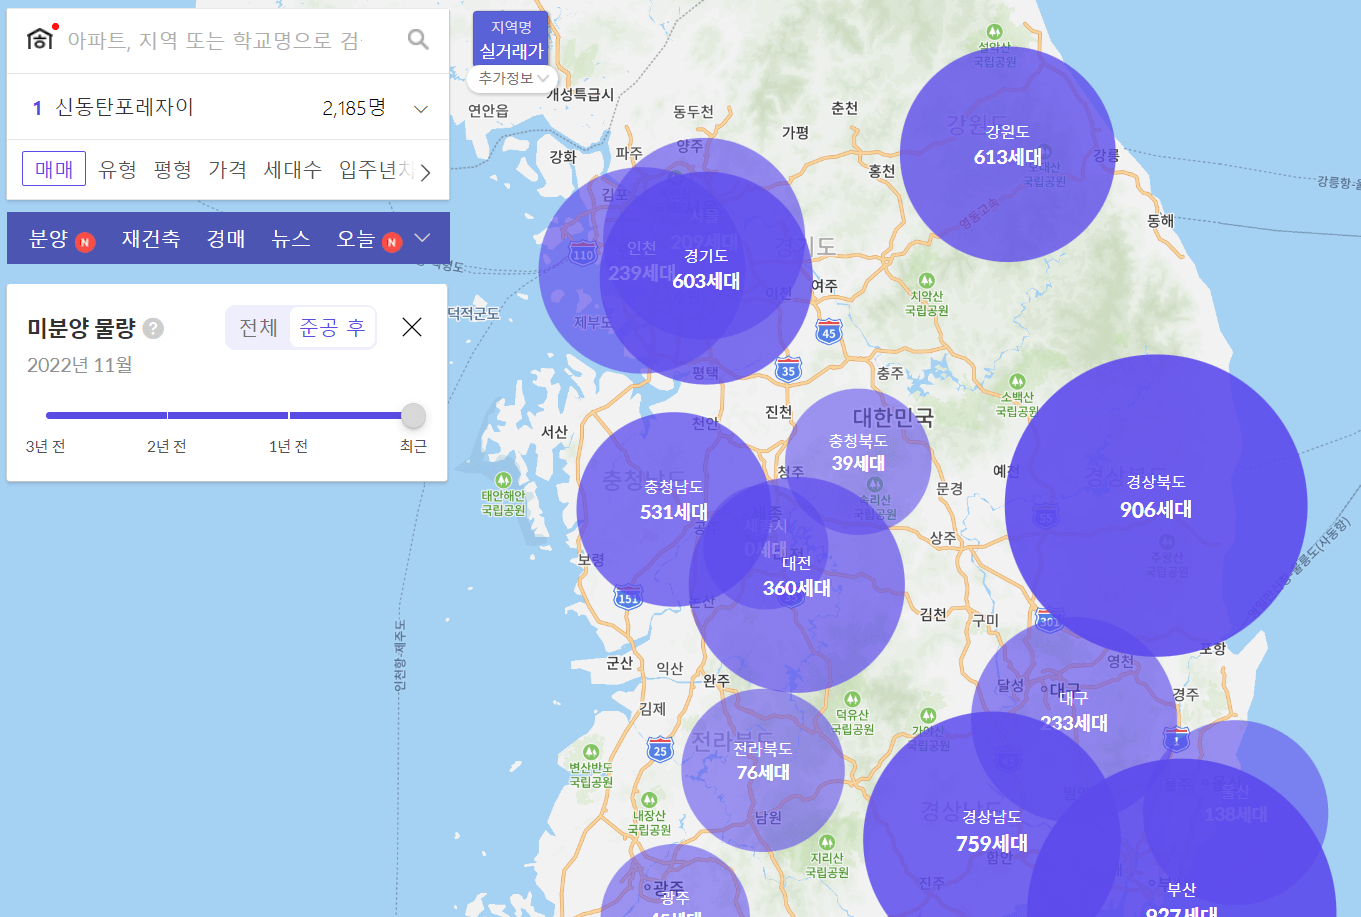The image size is (1361, 917).
Task: Click the highway 35 shield icon
Action: [x=789, y=369]
